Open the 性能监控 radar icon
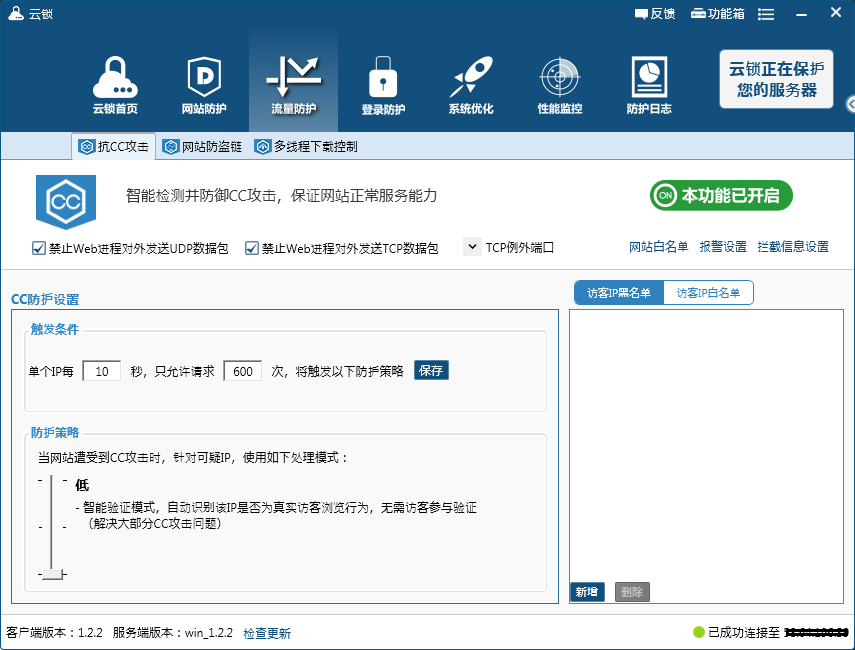The height and width of the screenshot is (650, 855). click(x=560, y=85)
